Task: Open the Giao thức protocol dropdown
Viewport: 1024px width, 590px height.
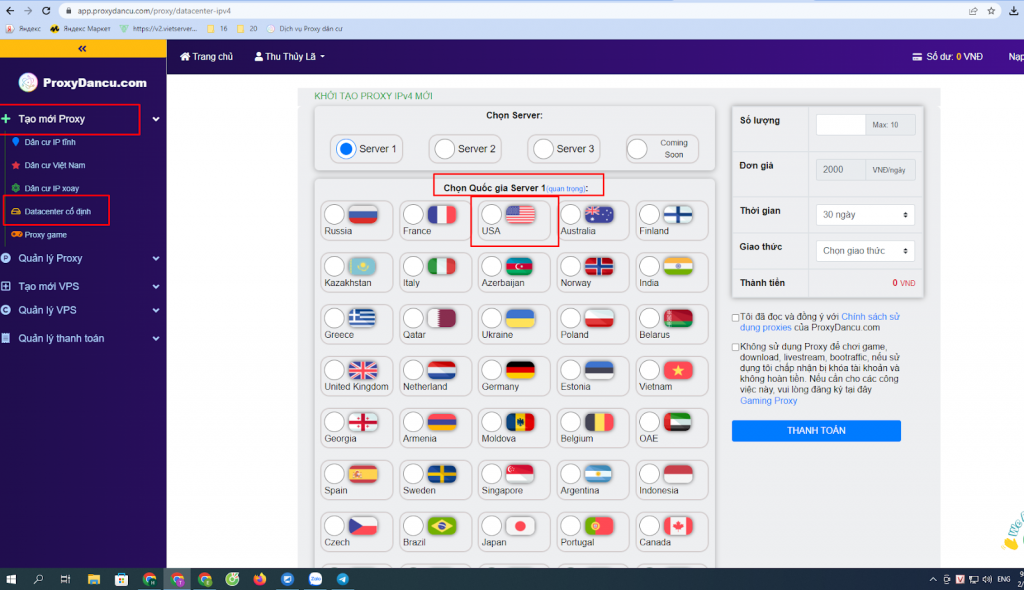Action: tap(865, 251)
